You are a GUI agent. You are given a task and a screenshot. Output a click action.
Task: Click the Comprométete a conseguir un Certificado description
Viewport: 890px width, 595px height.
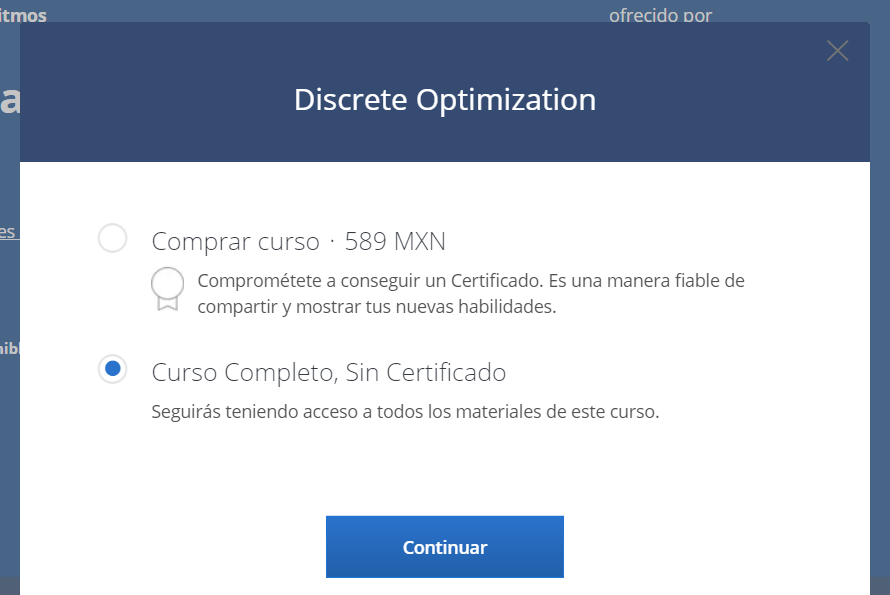coord(470,280)
